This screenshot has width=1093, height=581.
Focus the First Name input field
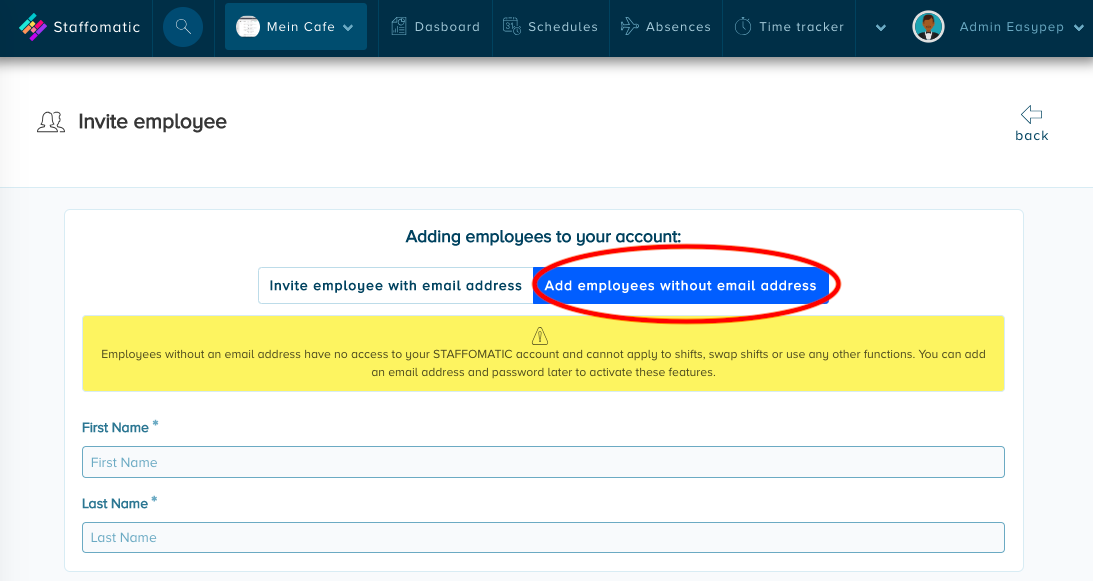coord(543,462)
